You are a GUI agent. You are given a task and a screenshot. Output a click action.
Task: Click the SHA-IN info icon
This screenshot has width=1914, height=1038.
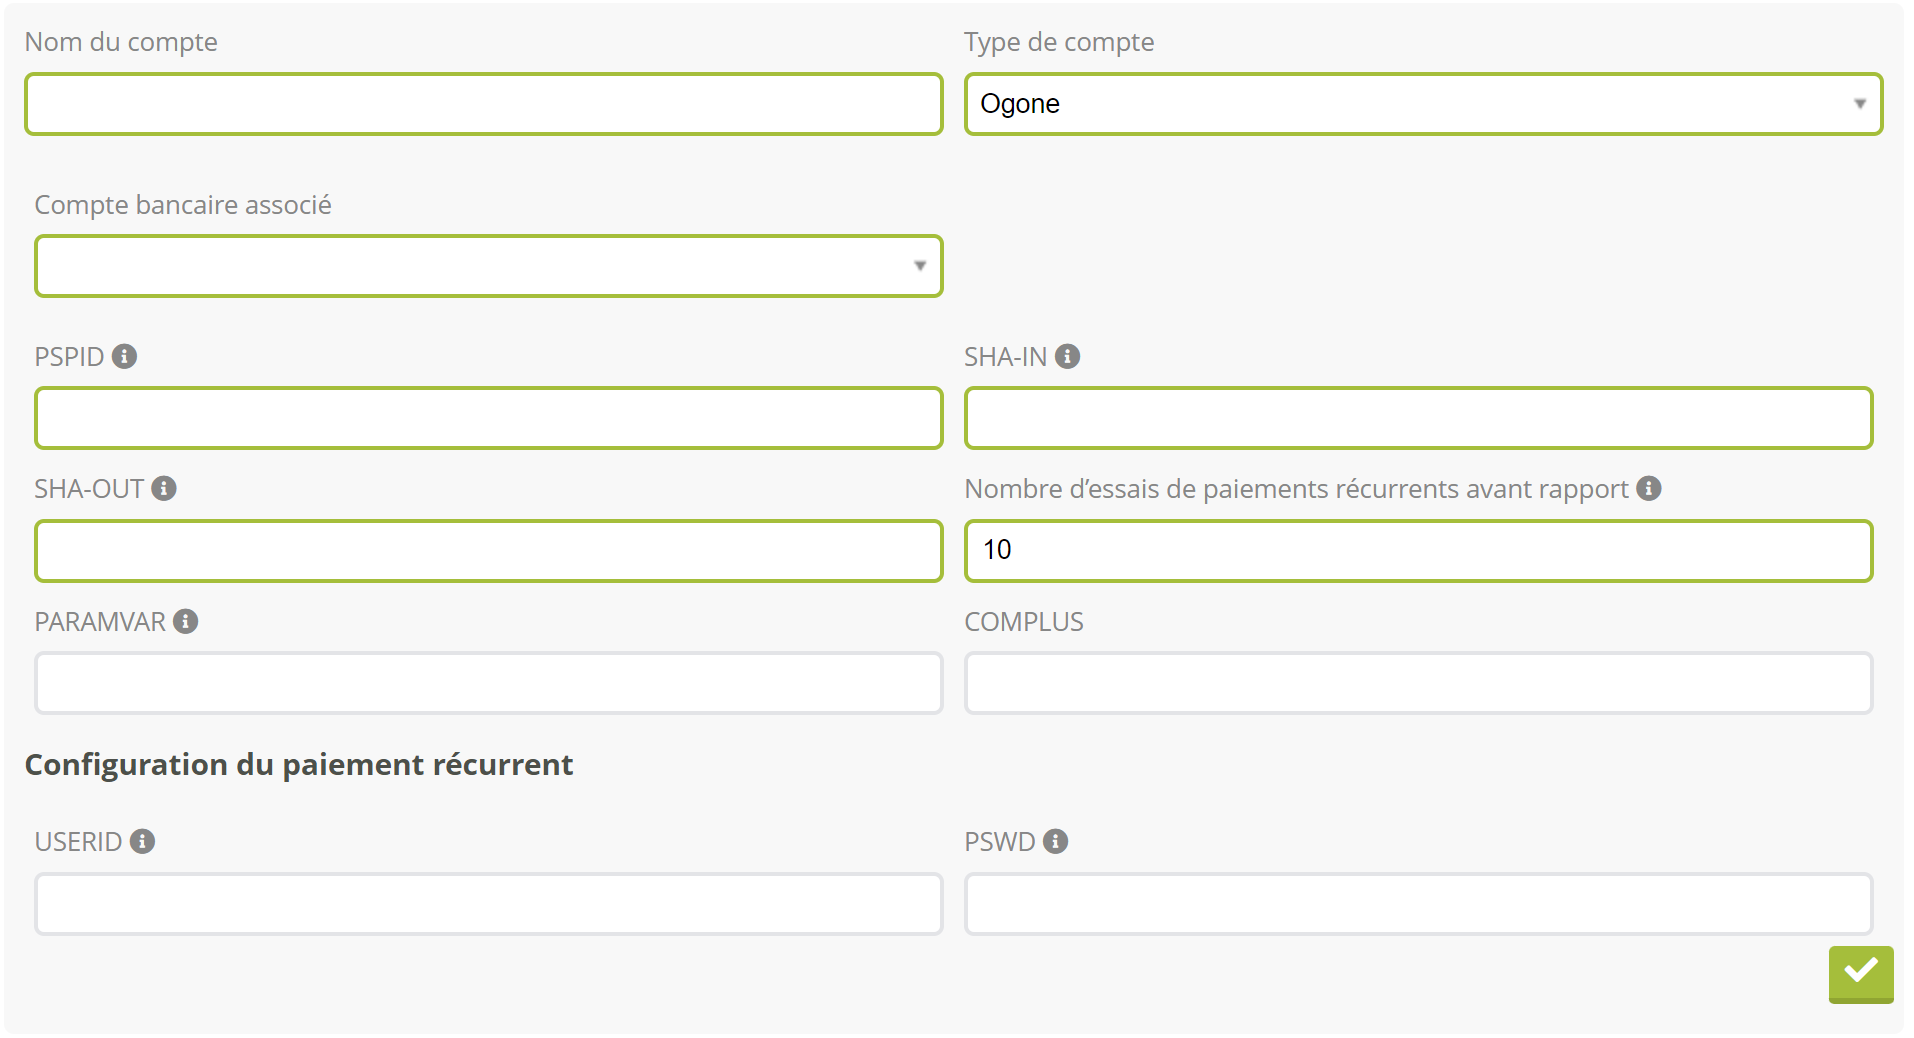pyautogui.click(x=1067, y=357)
